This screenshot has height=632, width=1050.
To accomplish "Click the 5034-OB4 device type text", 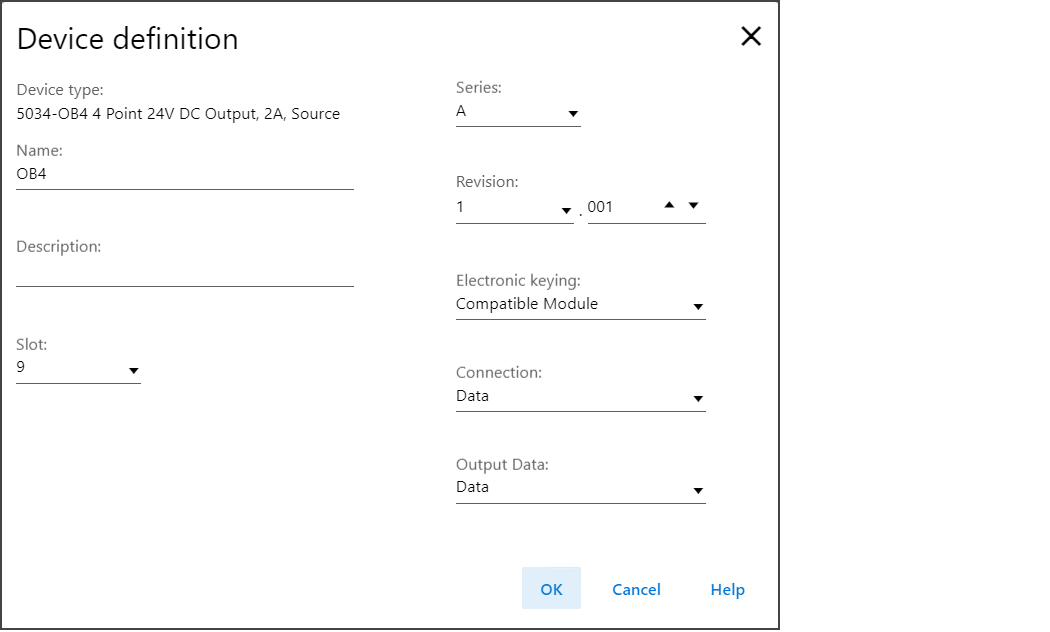I will 178,114.
